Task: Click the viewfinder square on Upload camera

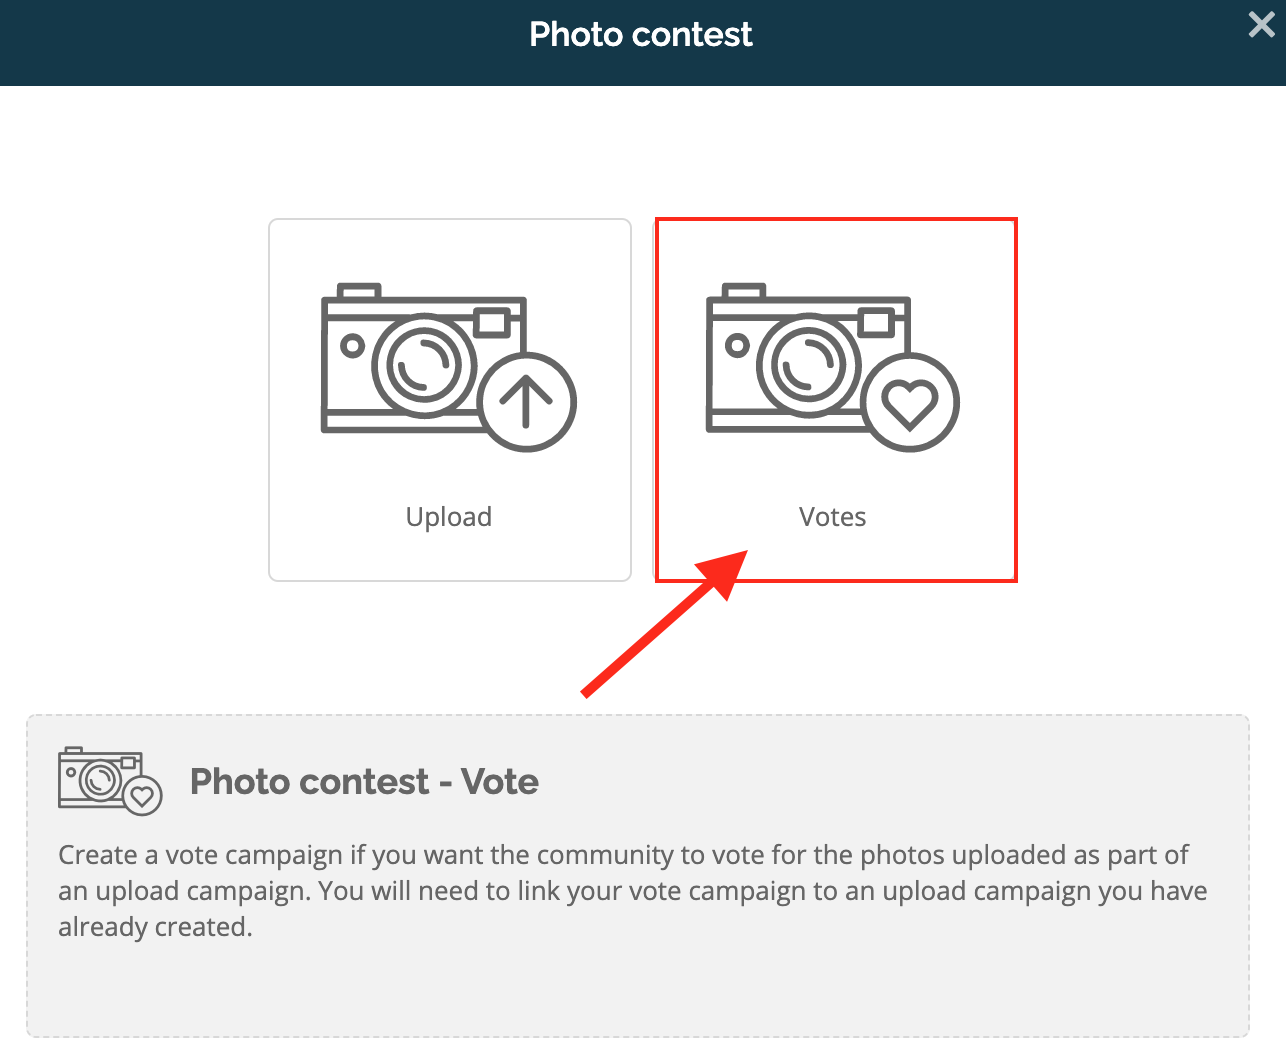Action: tap(492, 322)
